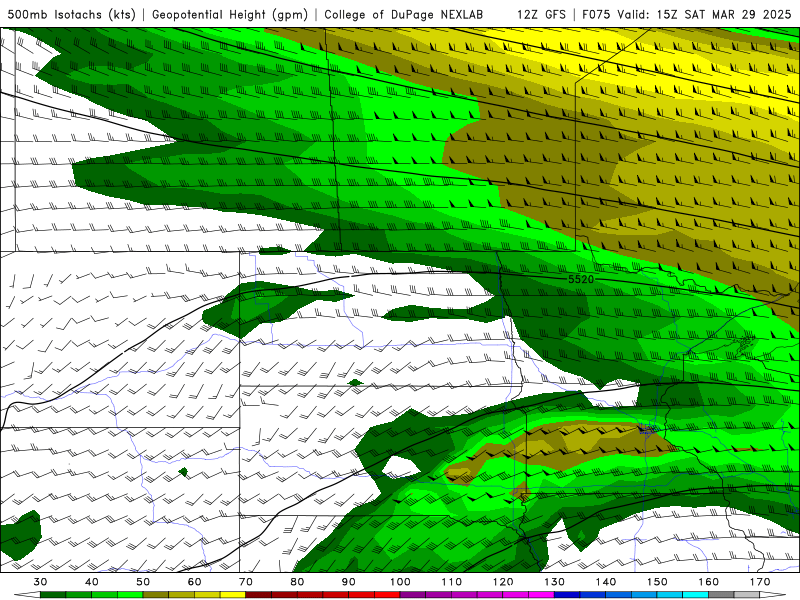Image resolution: width=800 pixels, height=600 pixels.
Task: Click the 'Geopotential Height (gpm)' title text
Action: coord(230,15)
